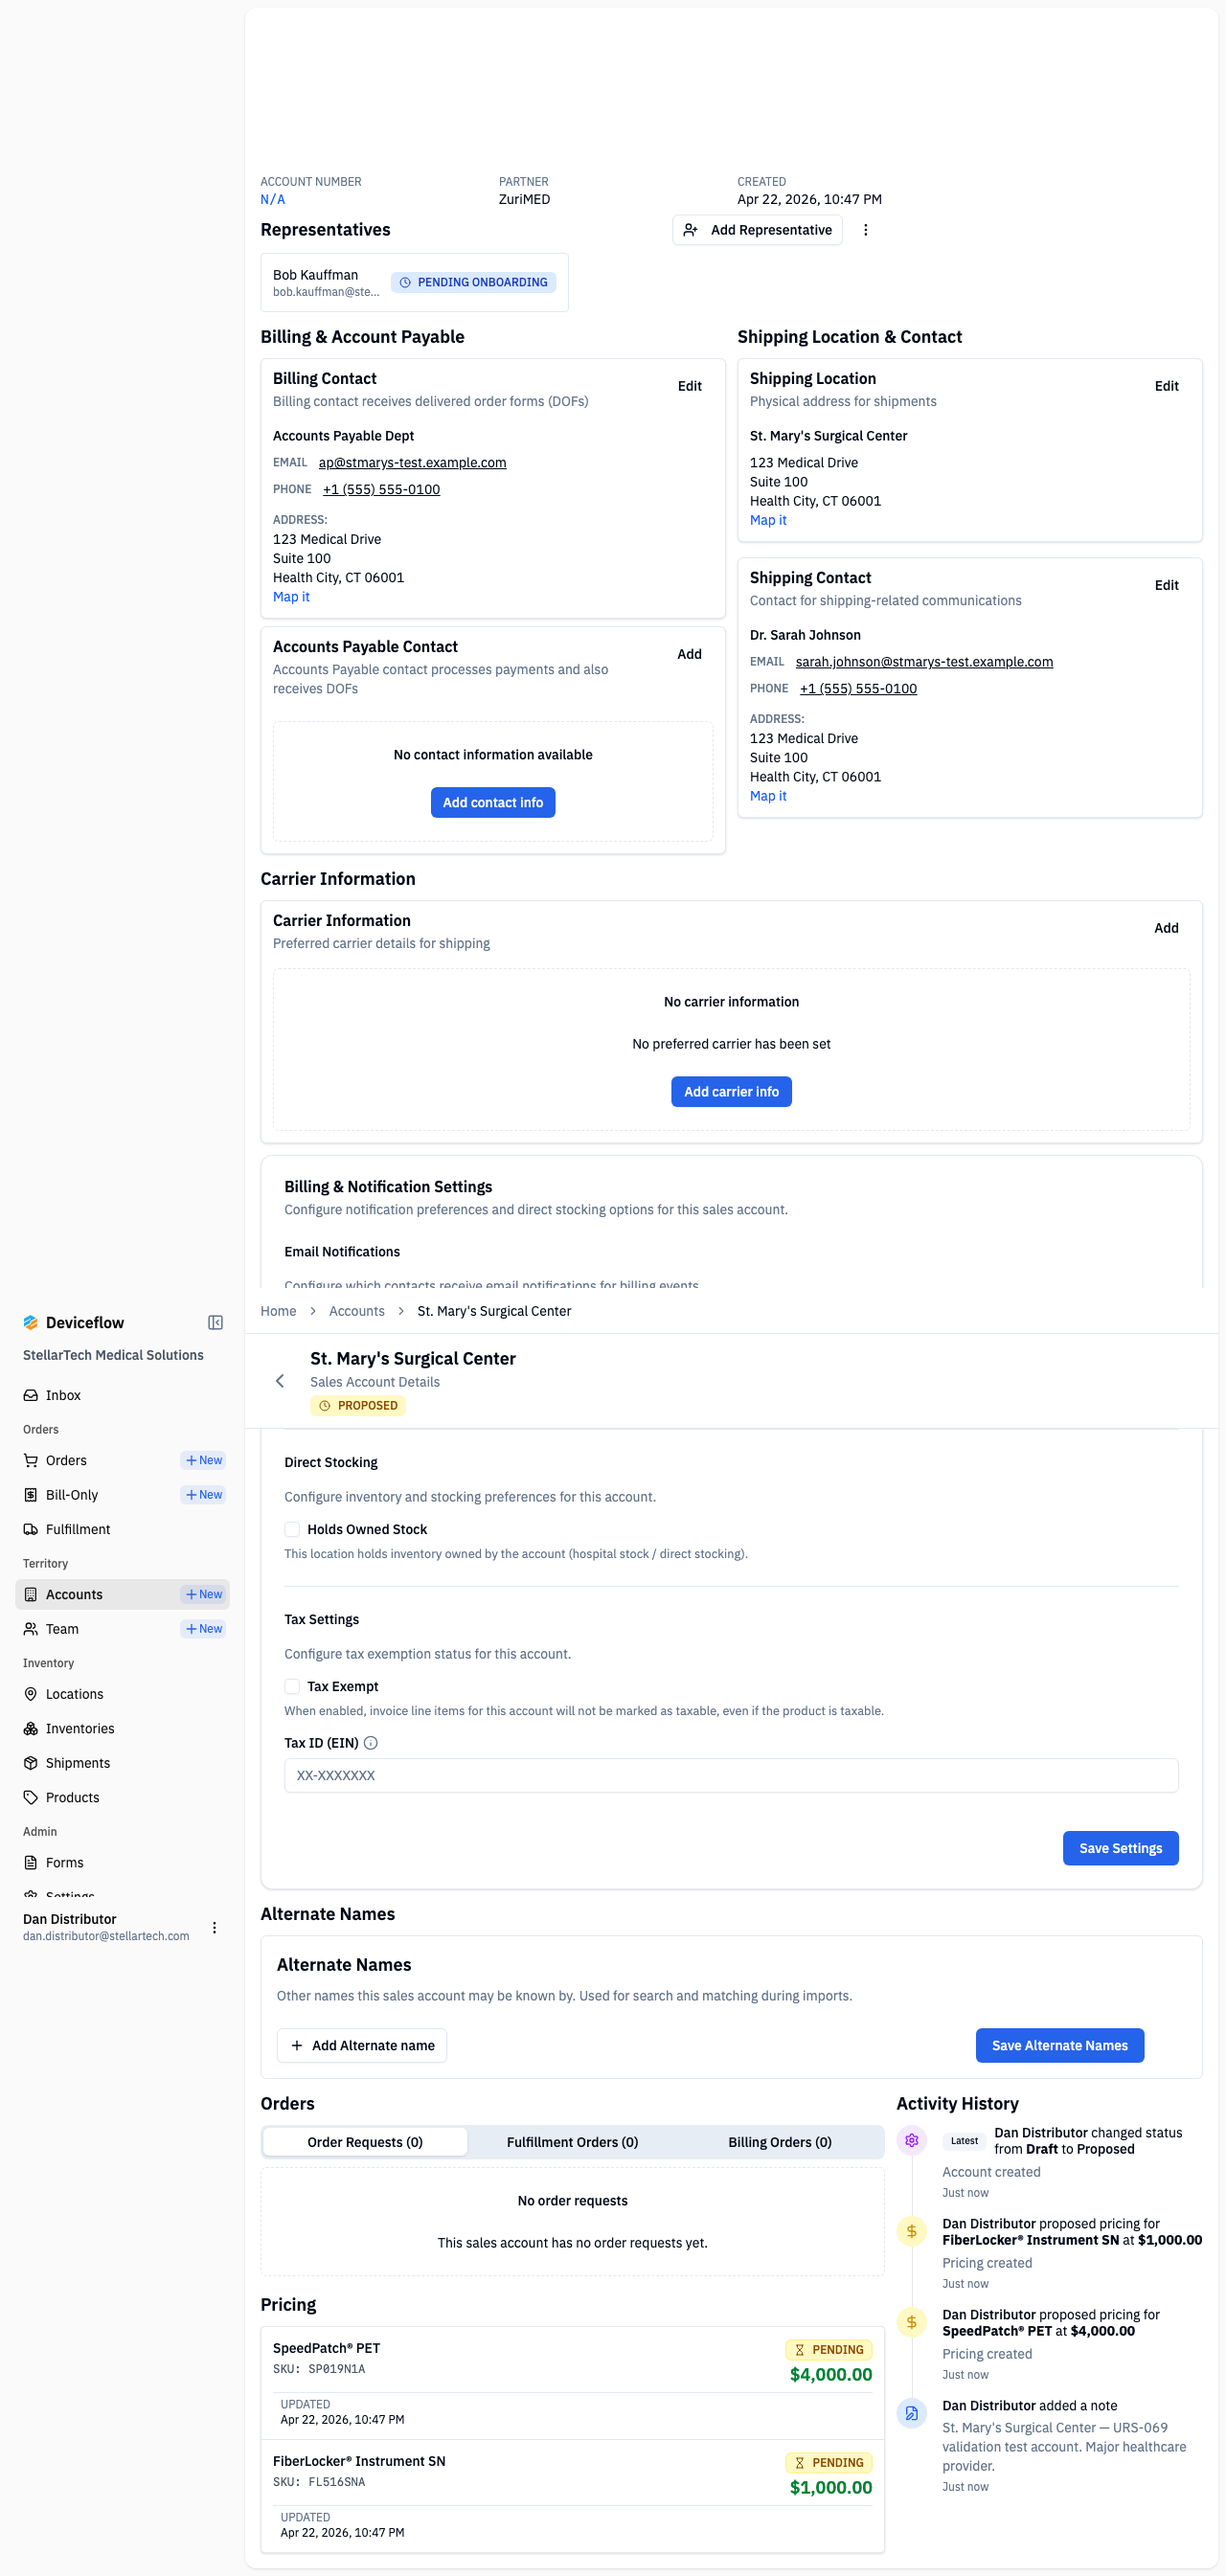Click Map it under Shipping Location

tap(768, 520)
